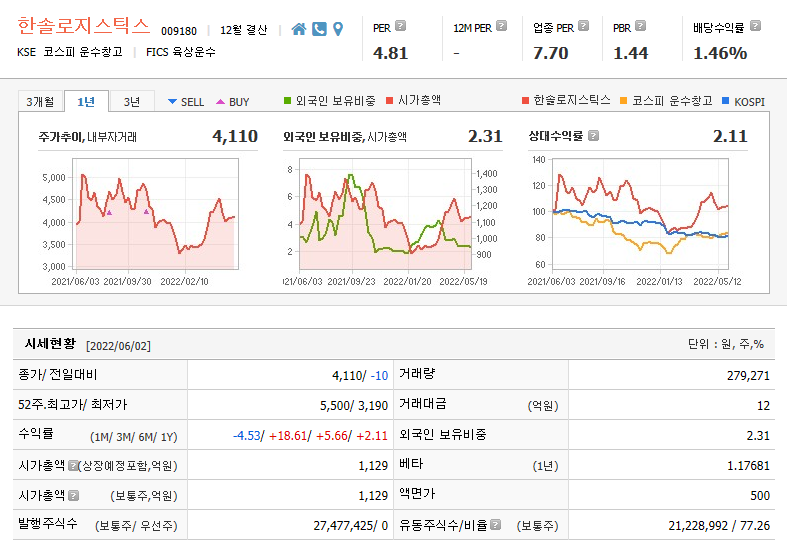Click the 한솔로지스틱스 company title

coord(83,26)
